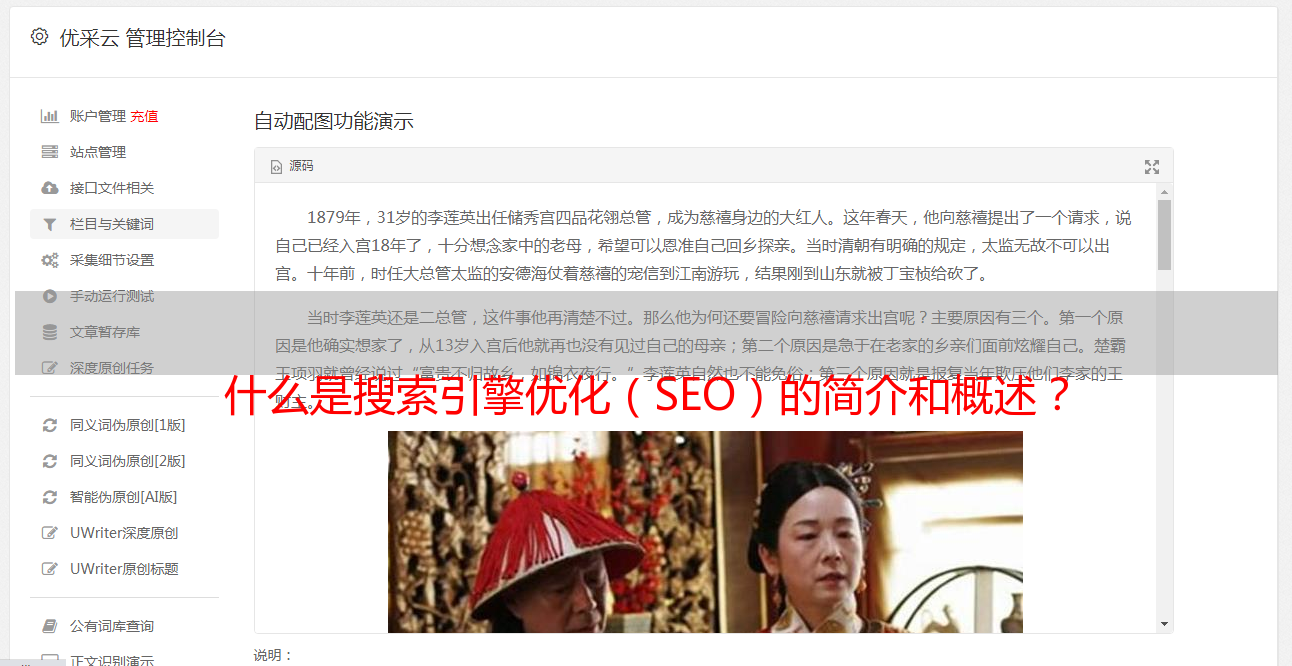Image resolution: width=1292 pixels, height=666 pixels.
Task: Click the scrollbar up arrow in editor
Action: (x=1164, y=192)
